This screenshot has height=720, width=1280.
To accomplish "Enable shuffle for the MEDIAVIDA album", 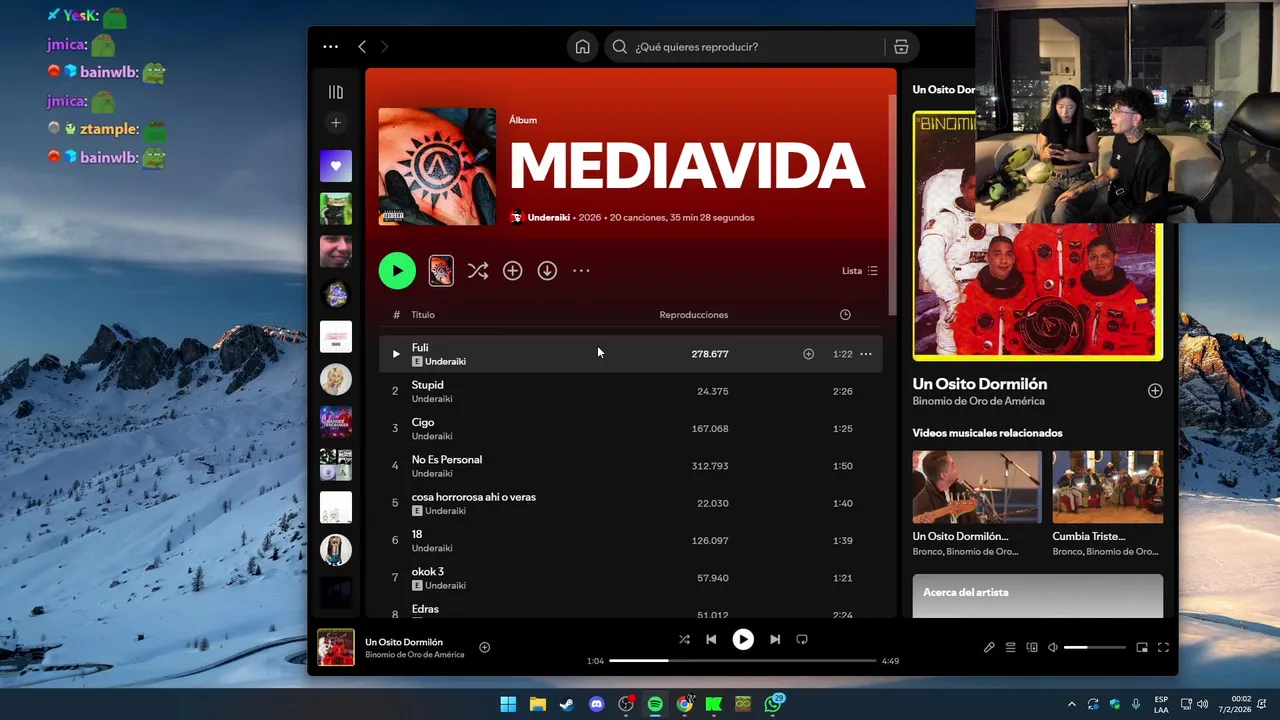I will 478,270.
